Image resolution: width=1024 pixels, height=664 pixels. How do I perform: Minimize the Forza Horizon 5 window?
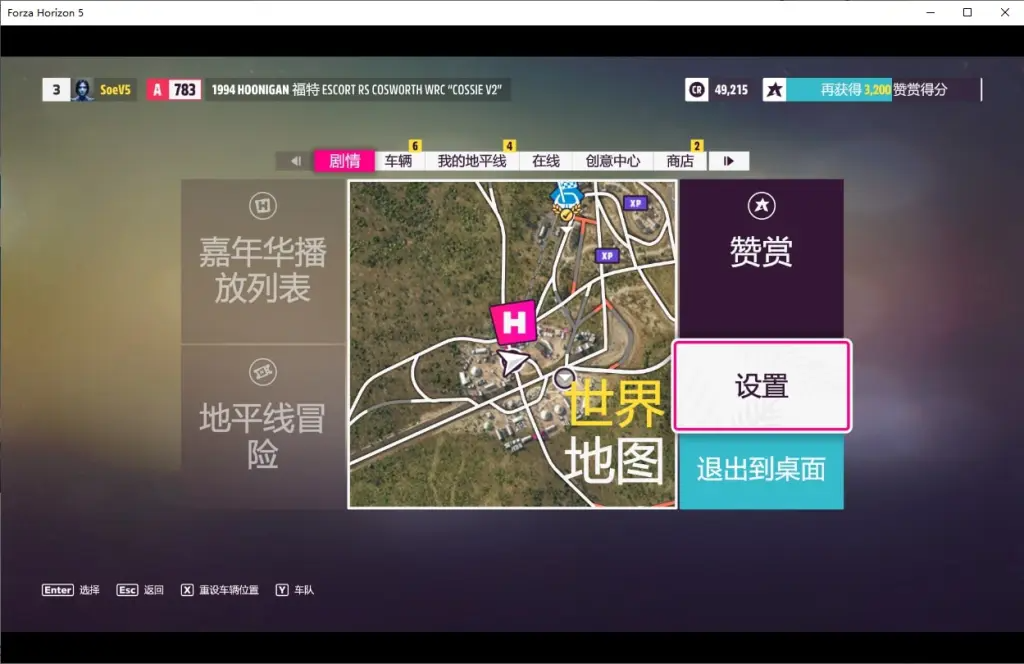click(x=931, y=12)
